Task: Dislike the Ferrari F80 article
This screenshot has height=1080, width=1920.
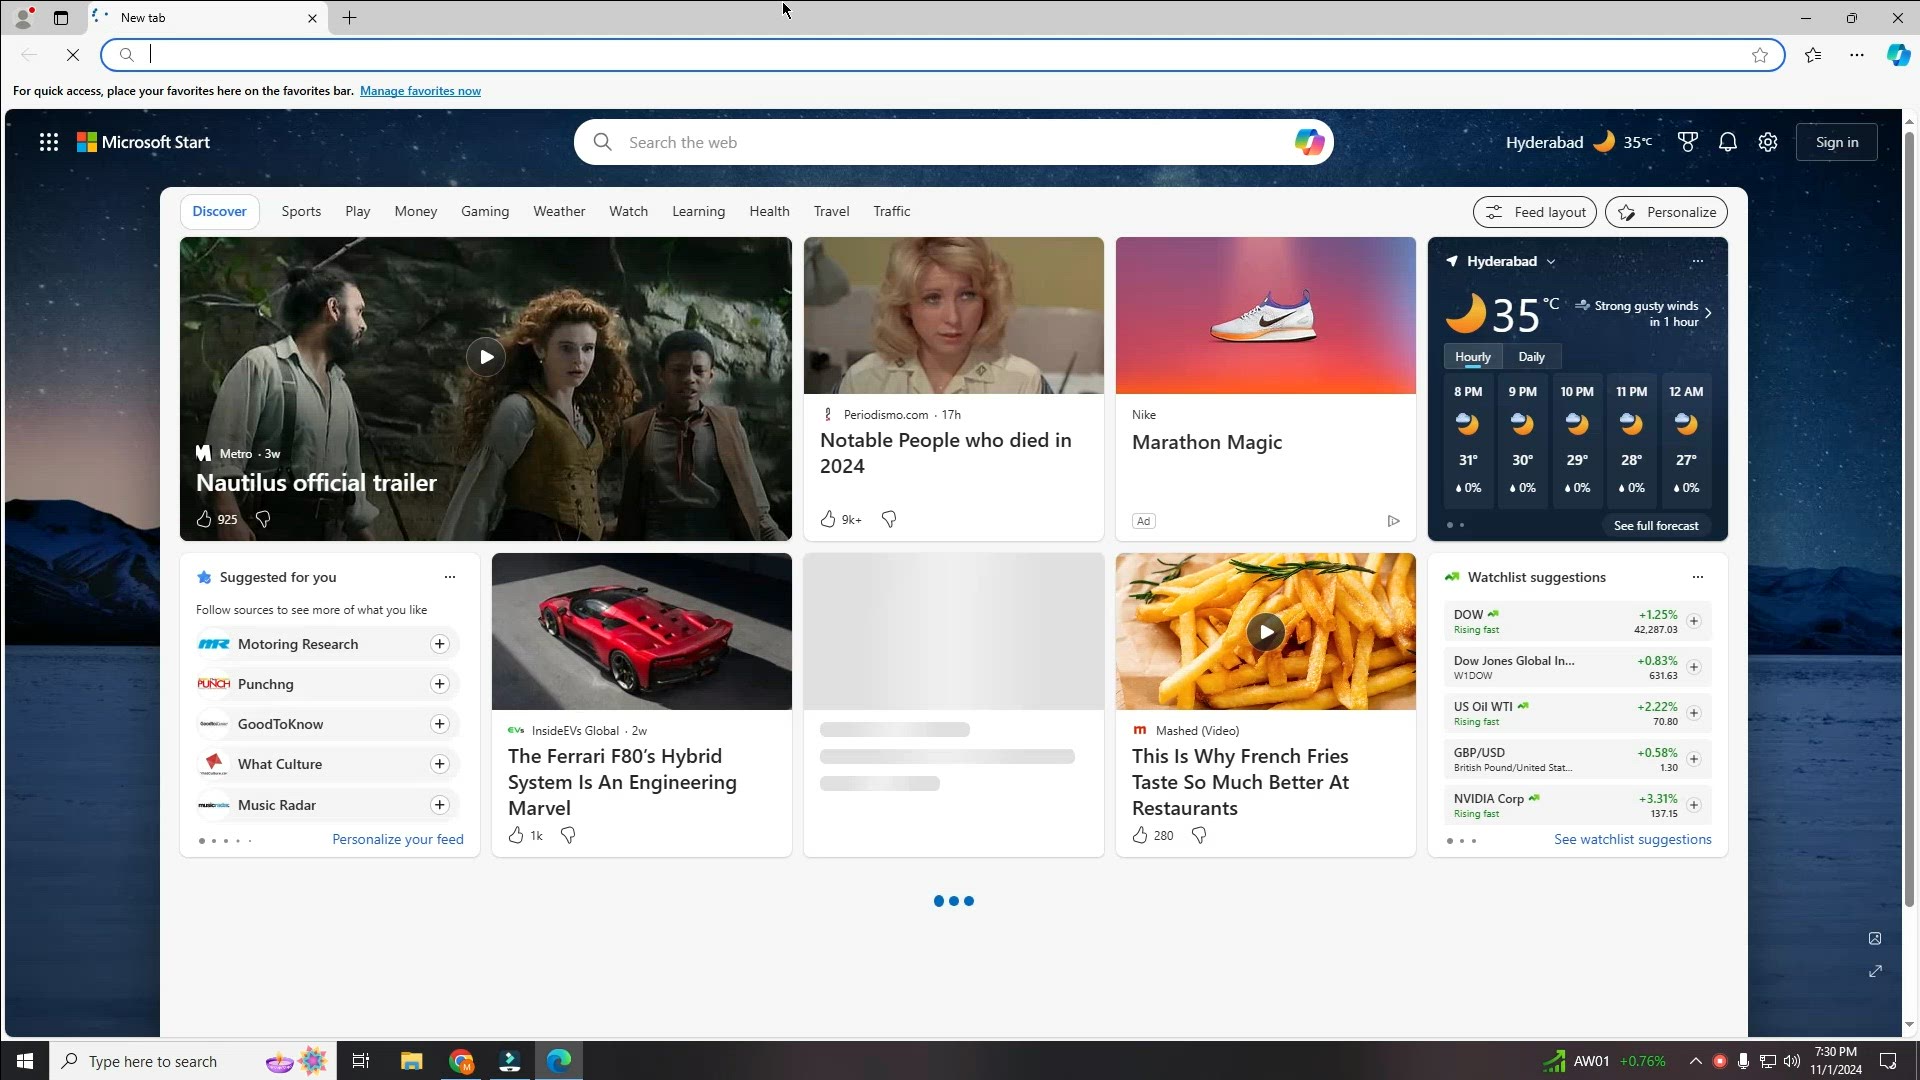Action: [568, 835]
